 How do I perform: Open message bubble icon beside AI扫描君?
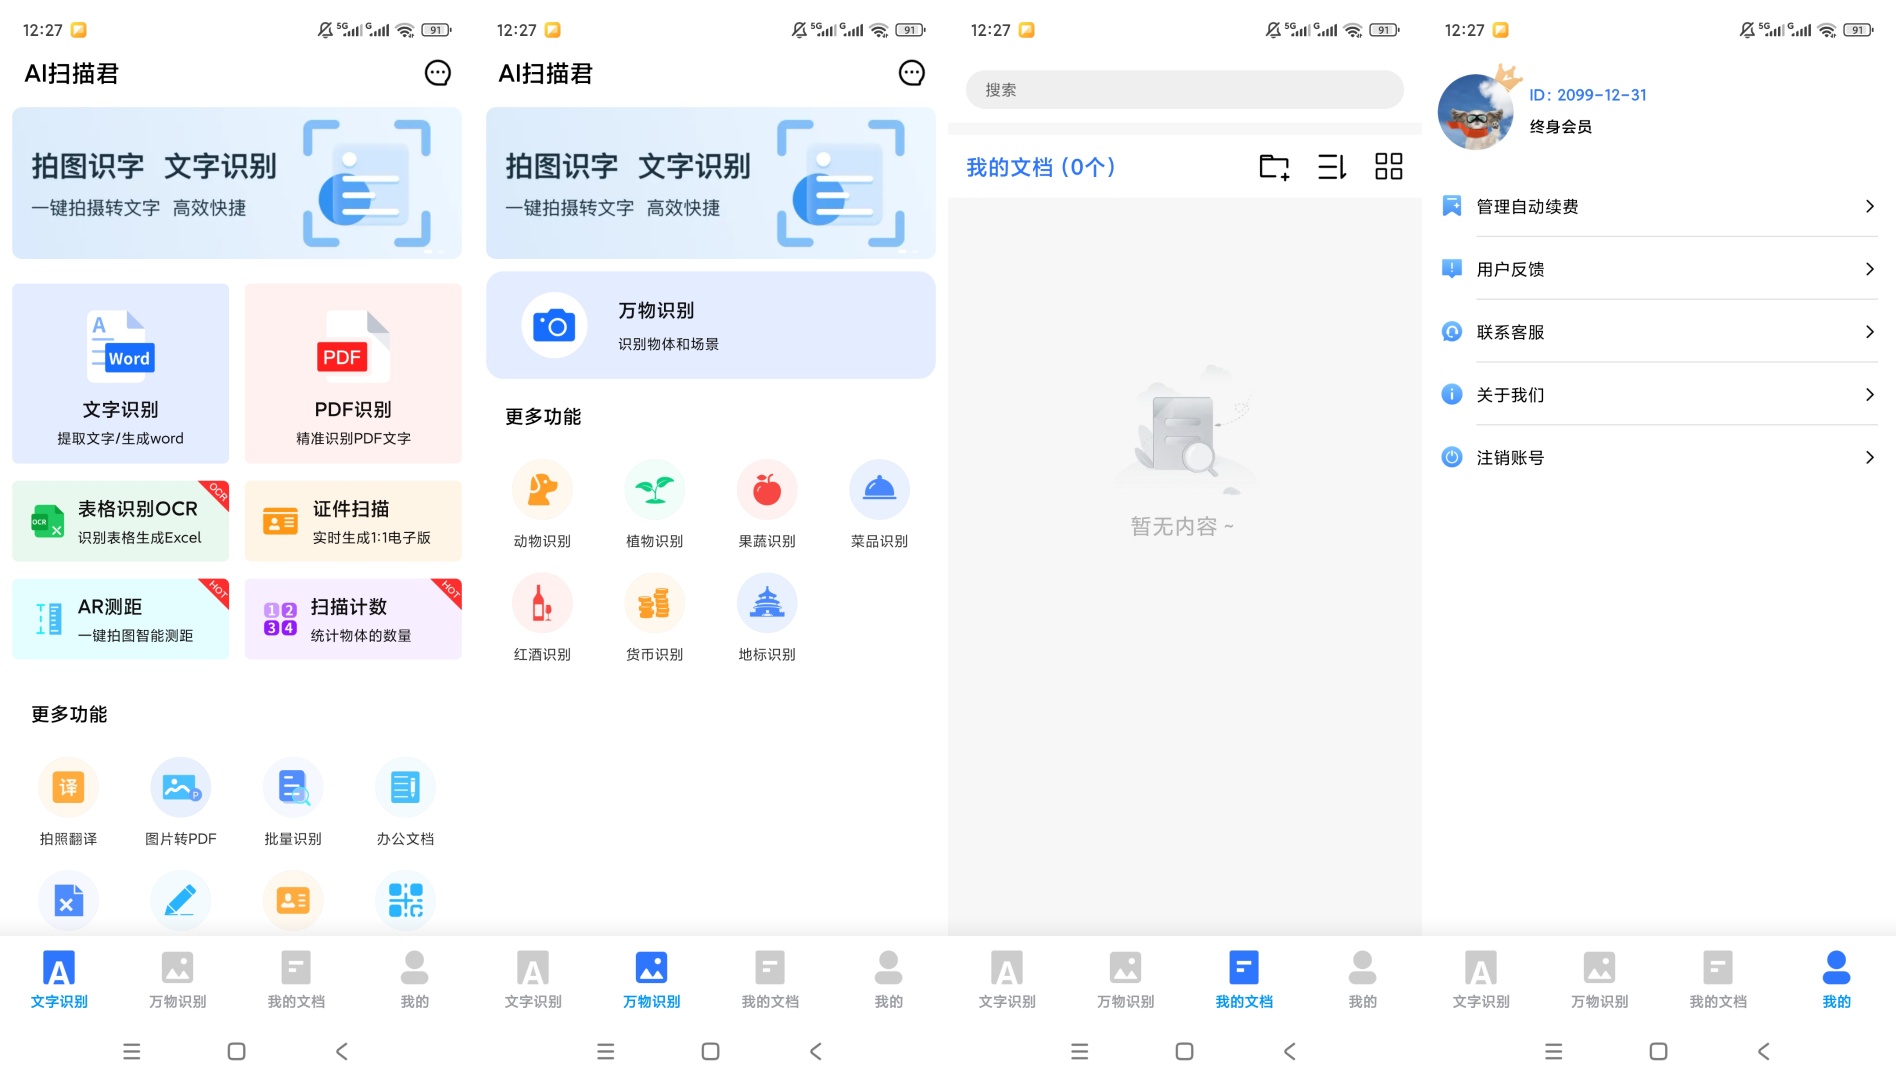coord(438,73)
